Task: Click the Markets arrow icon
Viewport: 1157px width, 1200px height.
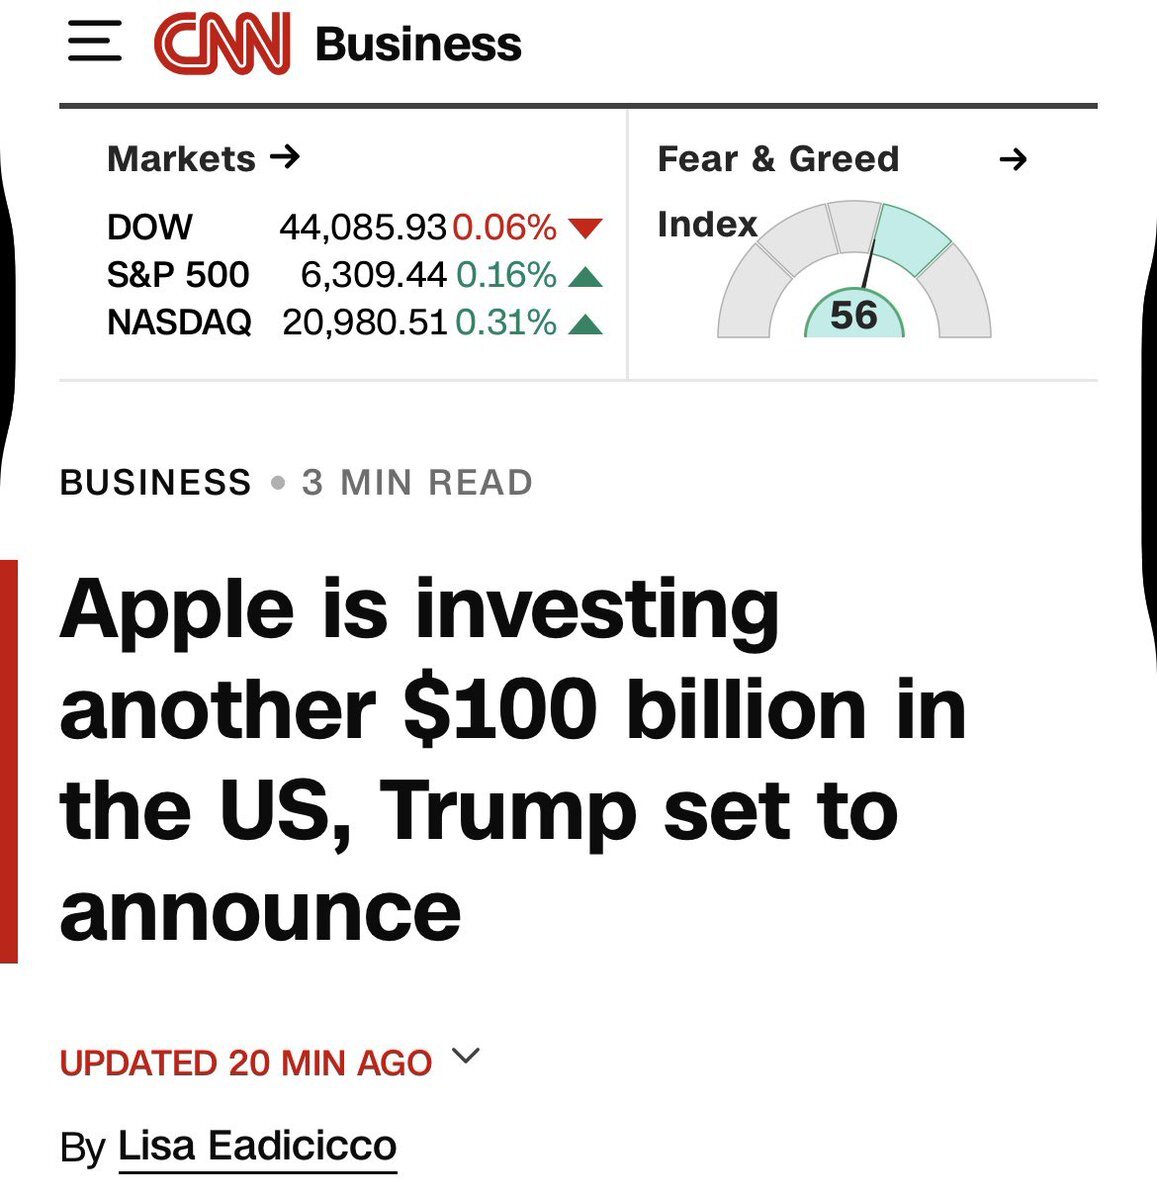Action: [x=285, y=157]
